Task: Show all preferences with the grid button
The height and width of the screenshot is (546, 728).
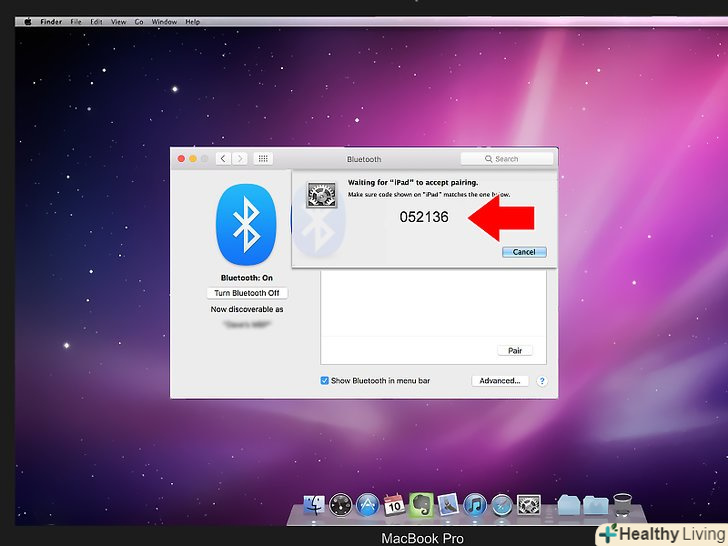Action: [x=263, y=159]
